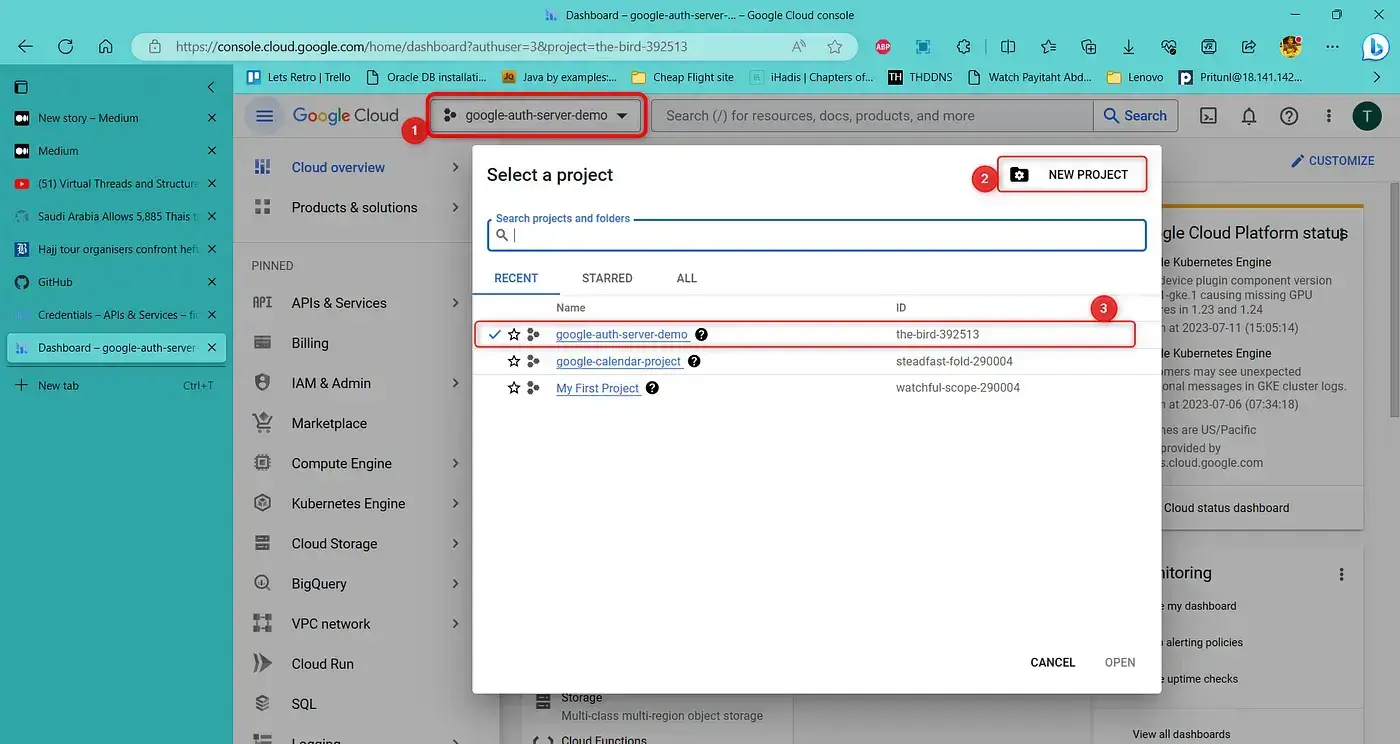Click OPEN in the project dialog
The image size is (1400, 744).
tap(1120, 662)
